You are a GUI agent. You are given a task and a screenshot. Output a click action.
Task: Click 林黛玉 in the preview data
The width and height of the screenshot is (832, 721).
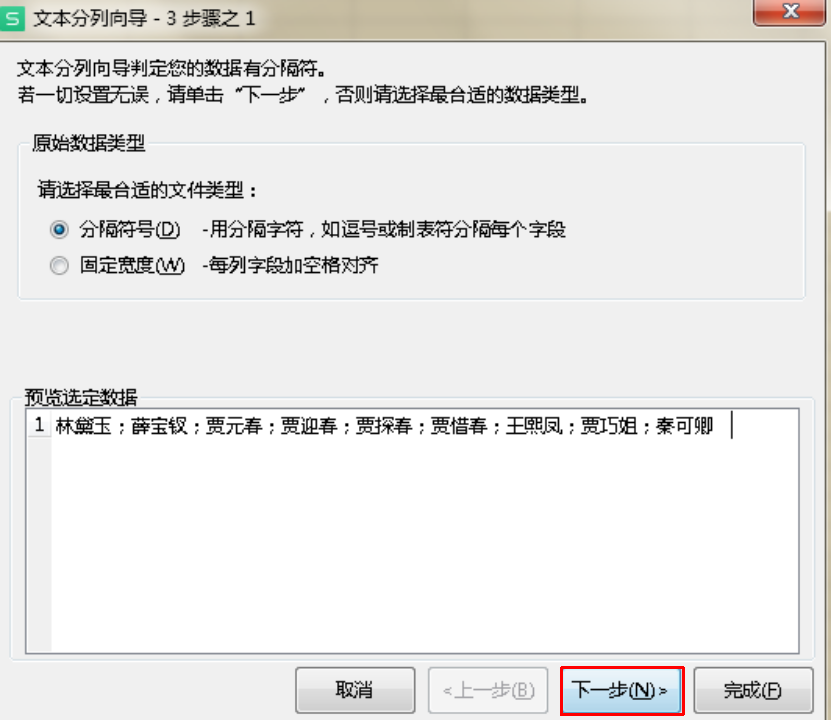click(x=83, y=426)
